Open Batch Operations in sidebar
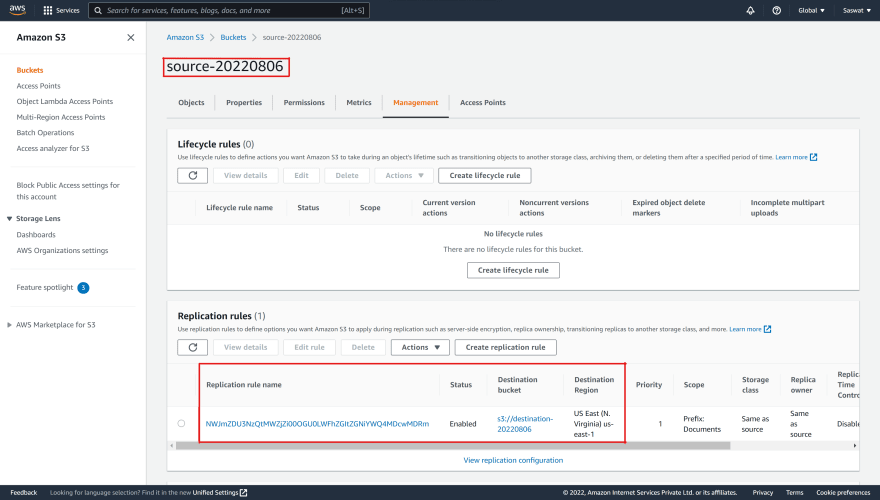 [x=45, y=133]
